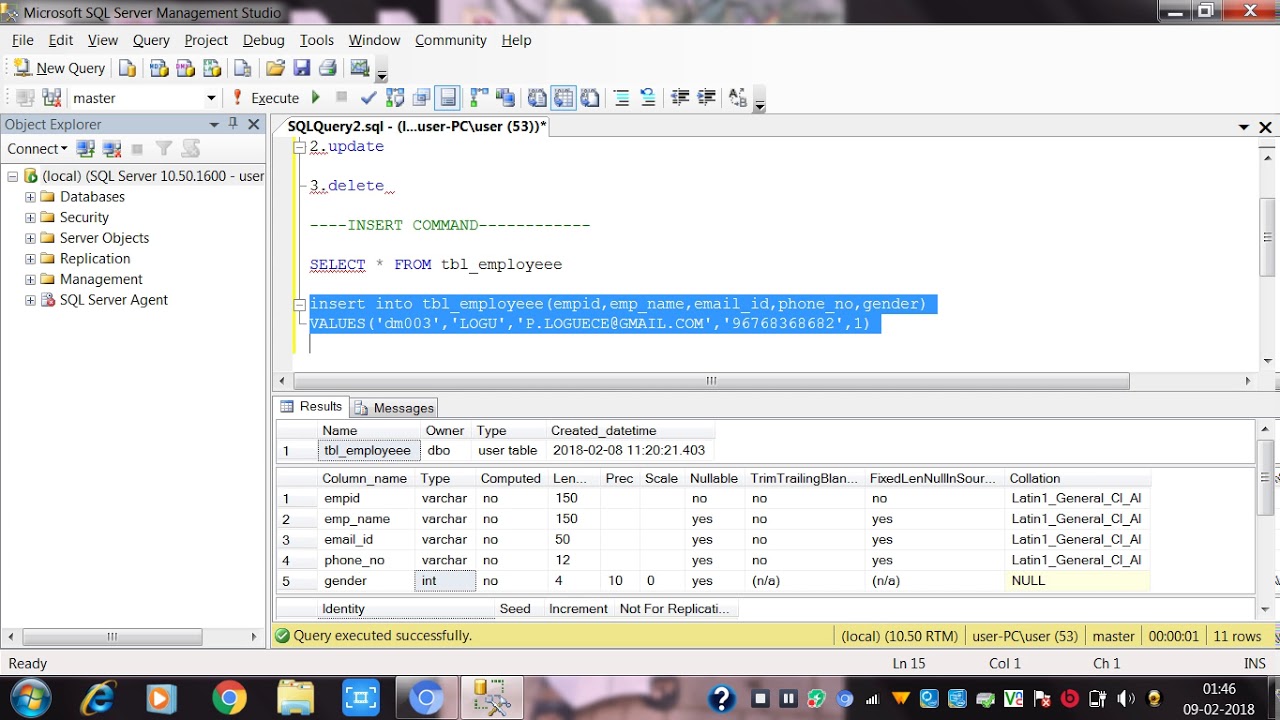The image size is (1280, 720).
Task: Click the Database Engine Query icon
Action: (127, 68)
